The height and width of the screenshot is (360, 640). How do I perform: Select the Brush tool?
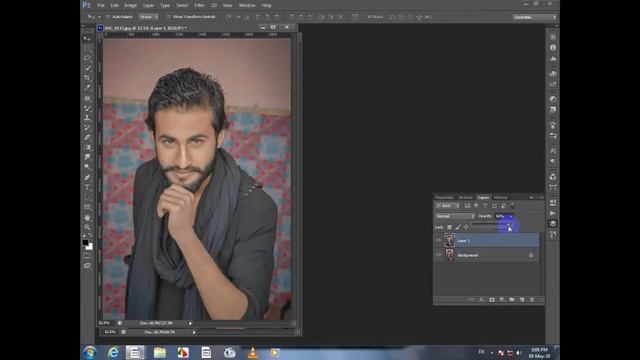click(87, 108)
